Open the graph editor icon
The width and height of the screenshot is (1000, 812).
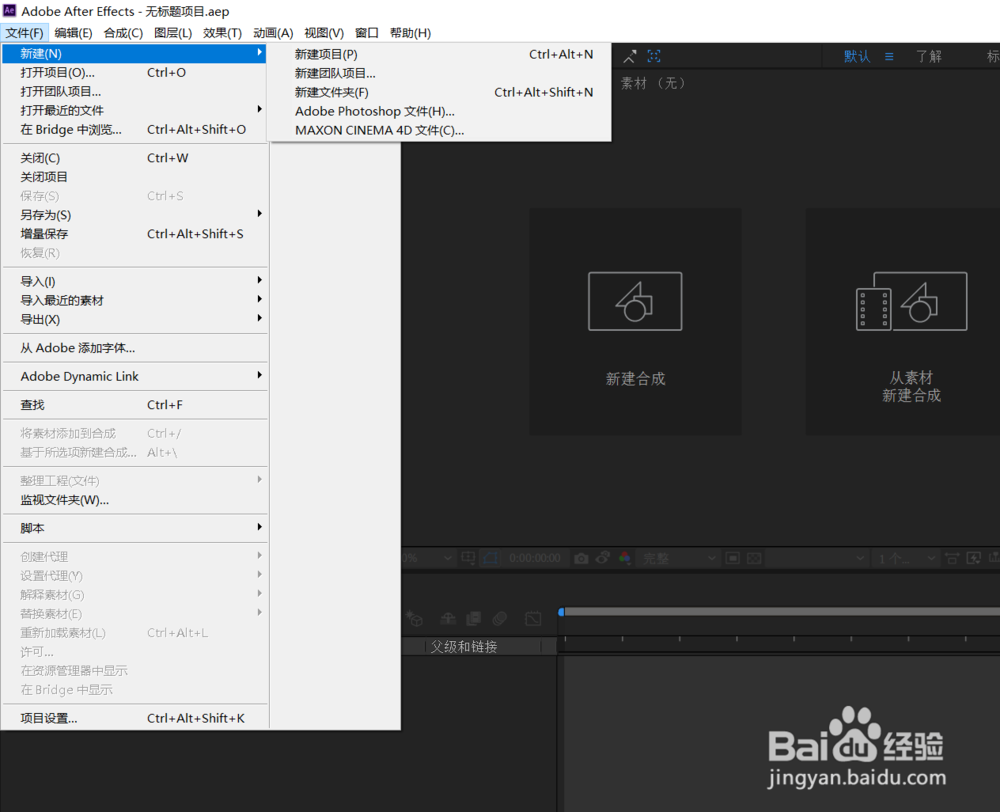click(x=533, y=618)
